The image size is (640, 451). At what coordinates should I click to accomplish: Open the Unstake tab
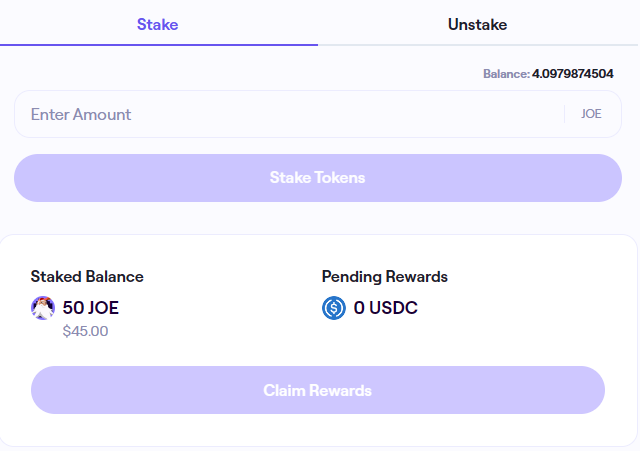coord(478,24)
